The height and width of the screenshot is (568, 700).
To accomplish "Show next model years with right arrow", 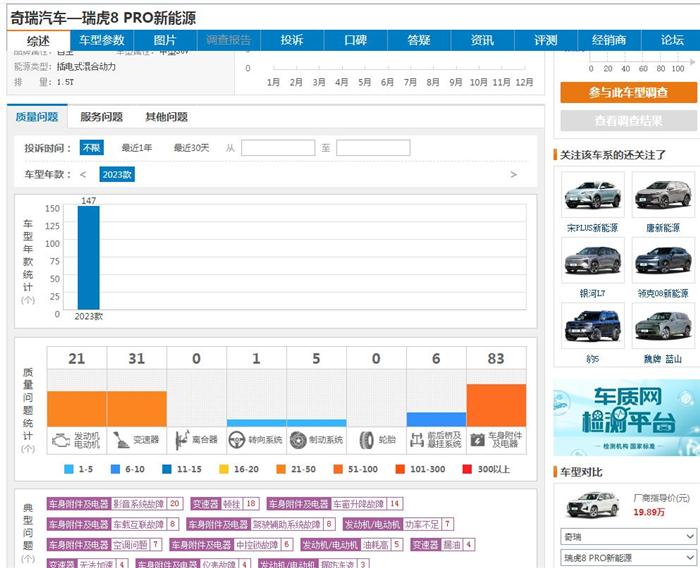I will [x=513, y=175].
